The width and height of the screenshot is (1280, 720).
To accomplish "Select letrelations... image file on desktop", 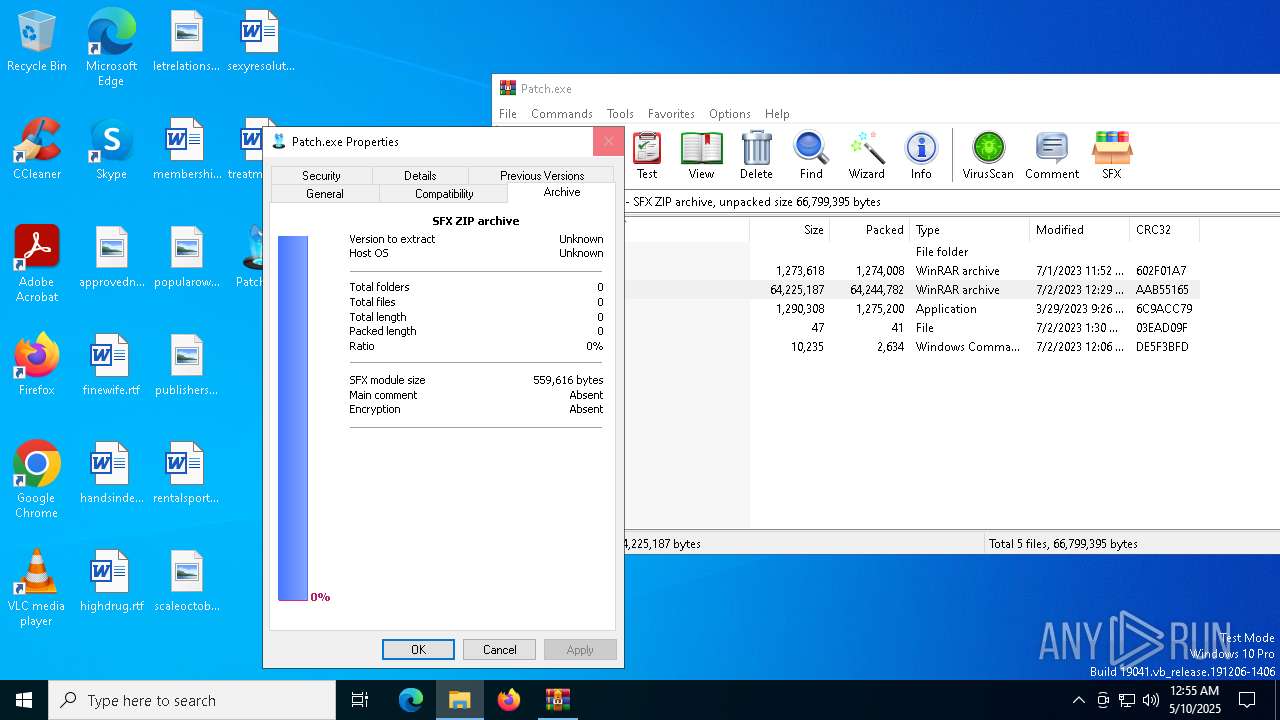I will [x=186, y=42].
